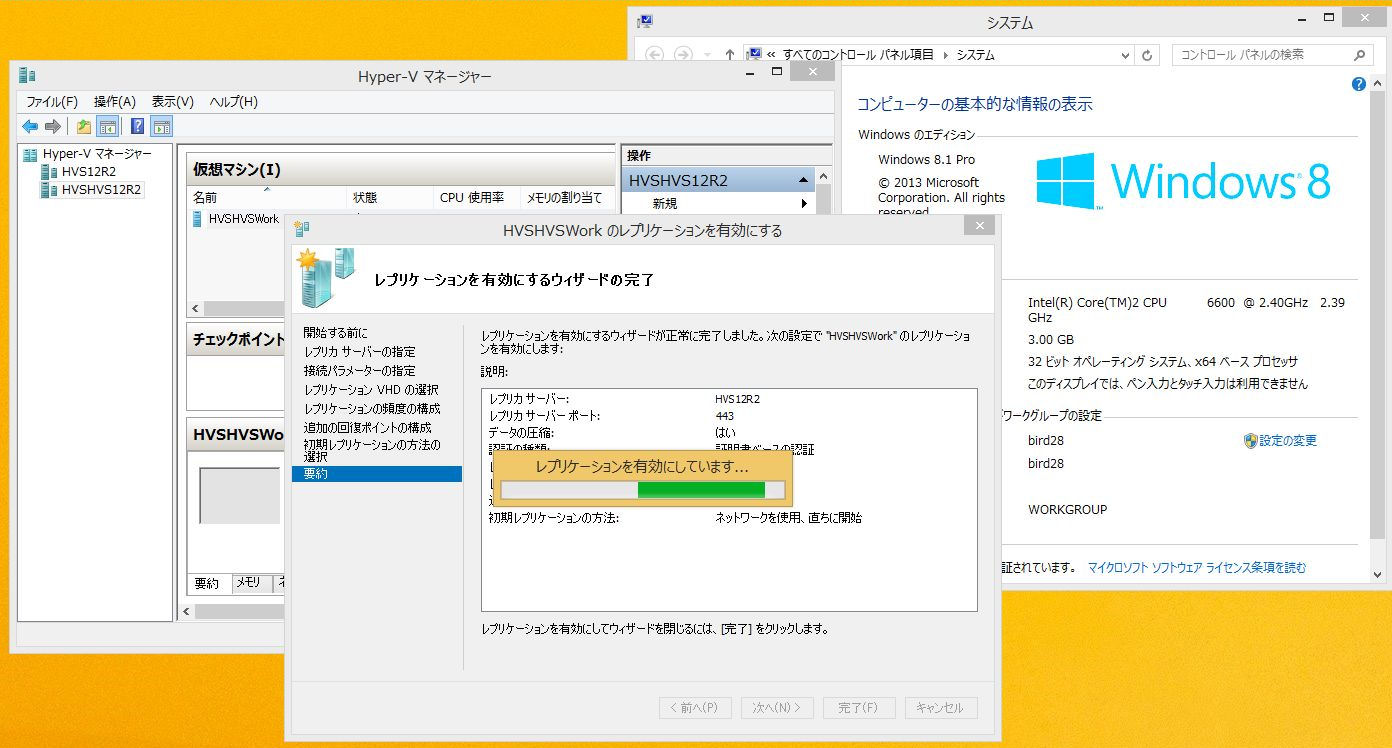
Task: Sort by メモリの割り当て column header
Action: pyautogui.click(x=565, y=198)
